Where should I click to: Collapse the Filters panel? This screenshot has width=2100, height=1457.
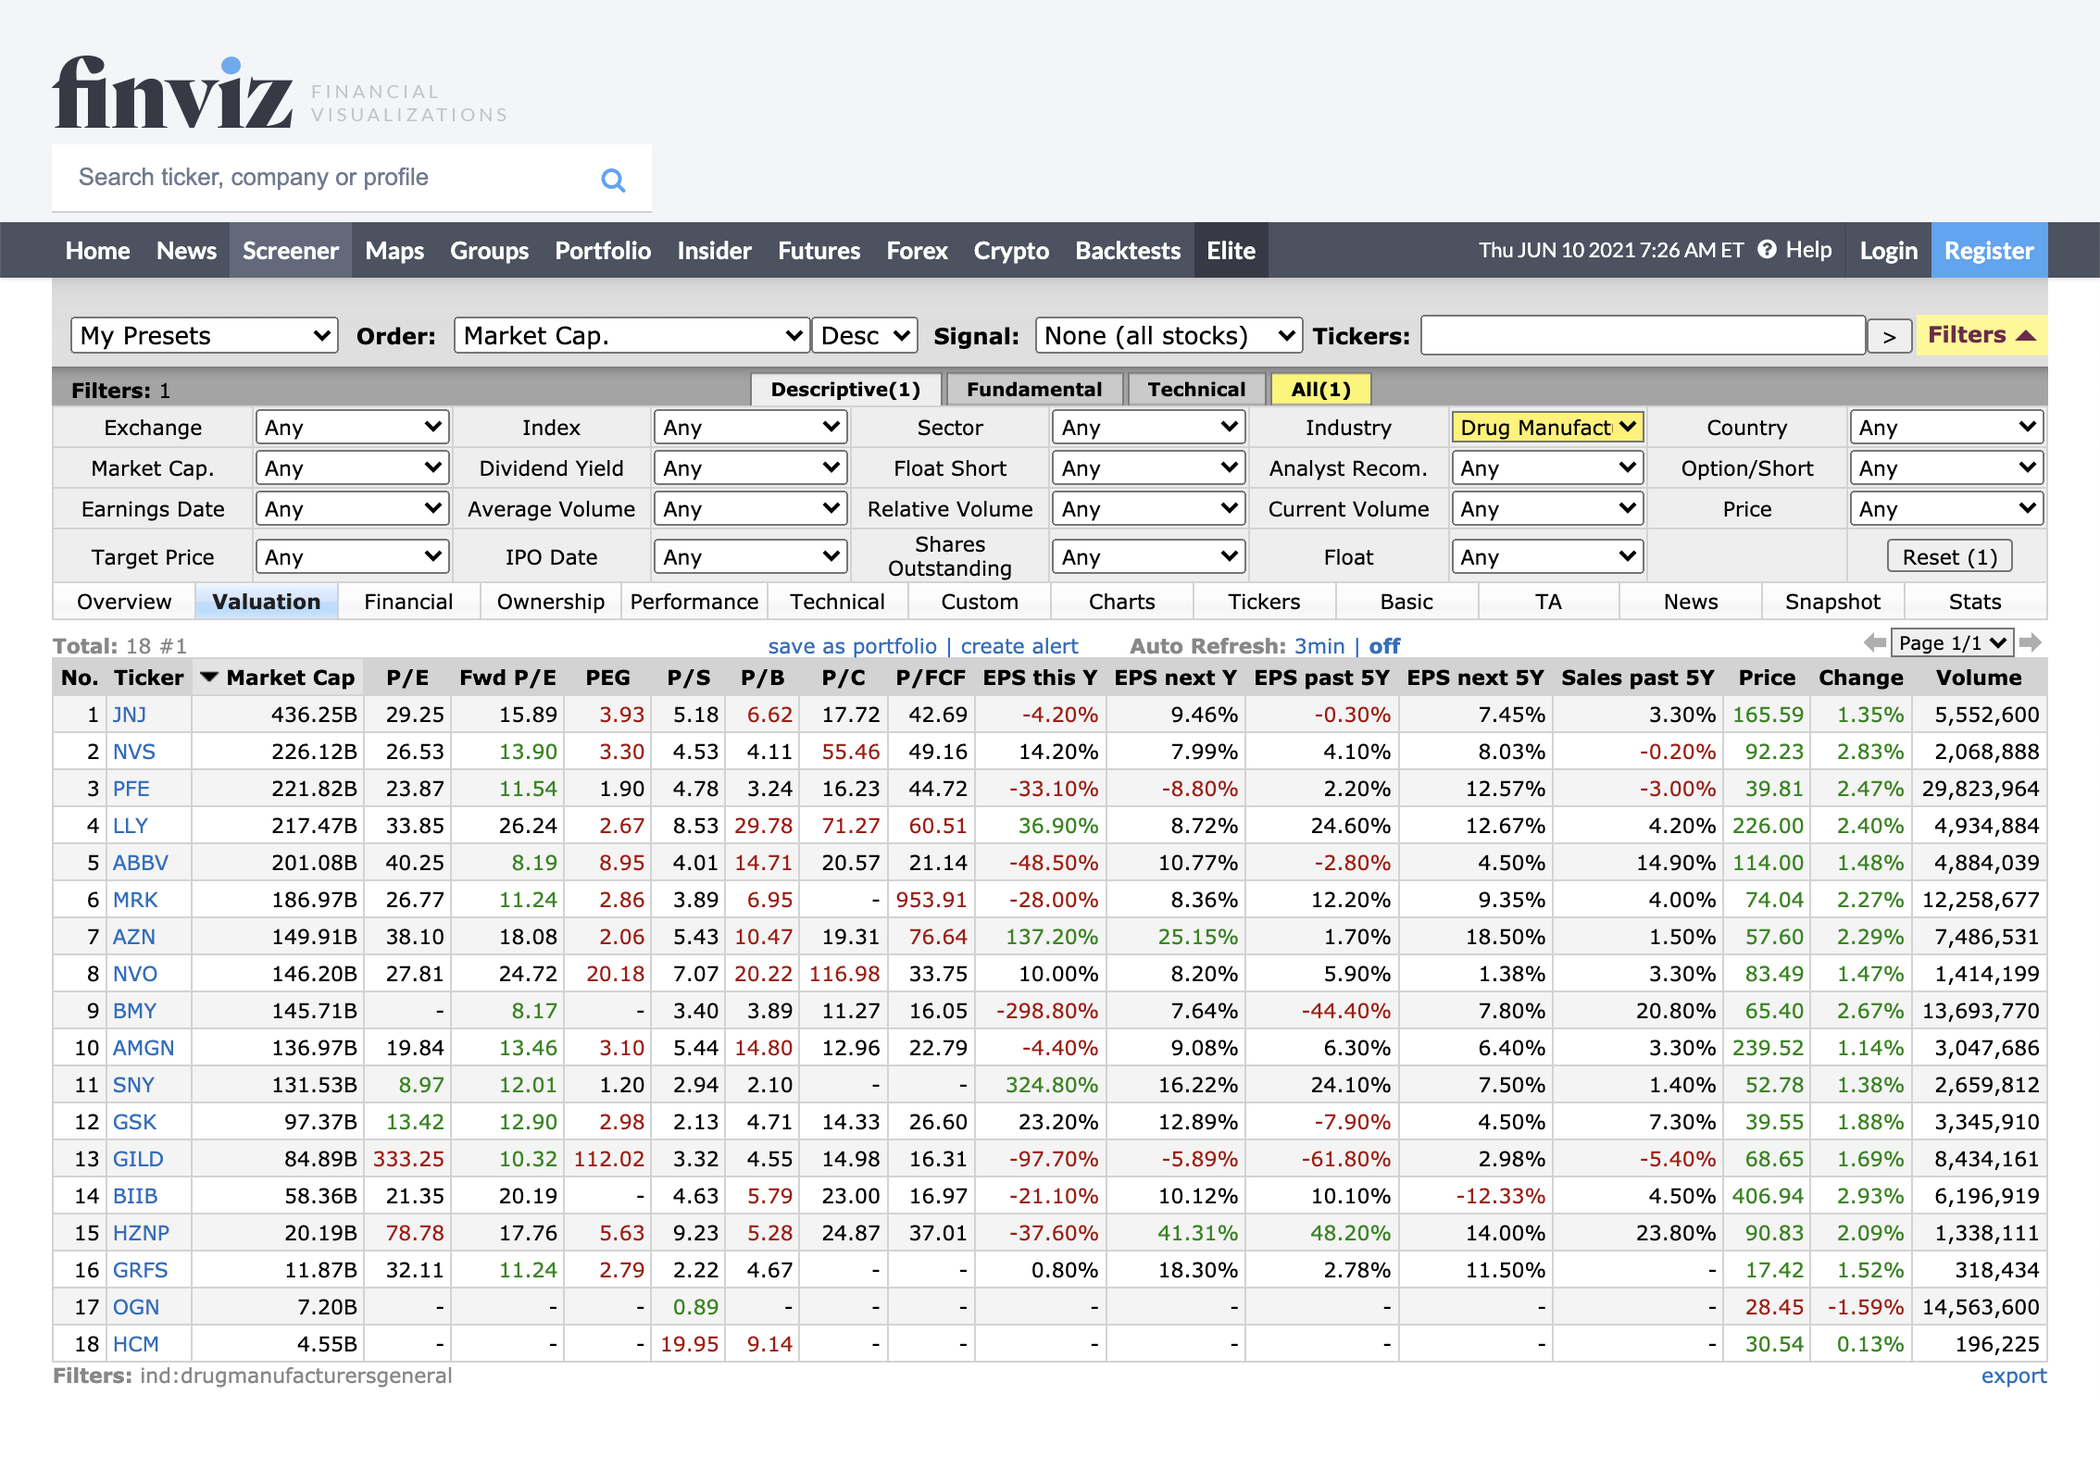[1981, 335]
